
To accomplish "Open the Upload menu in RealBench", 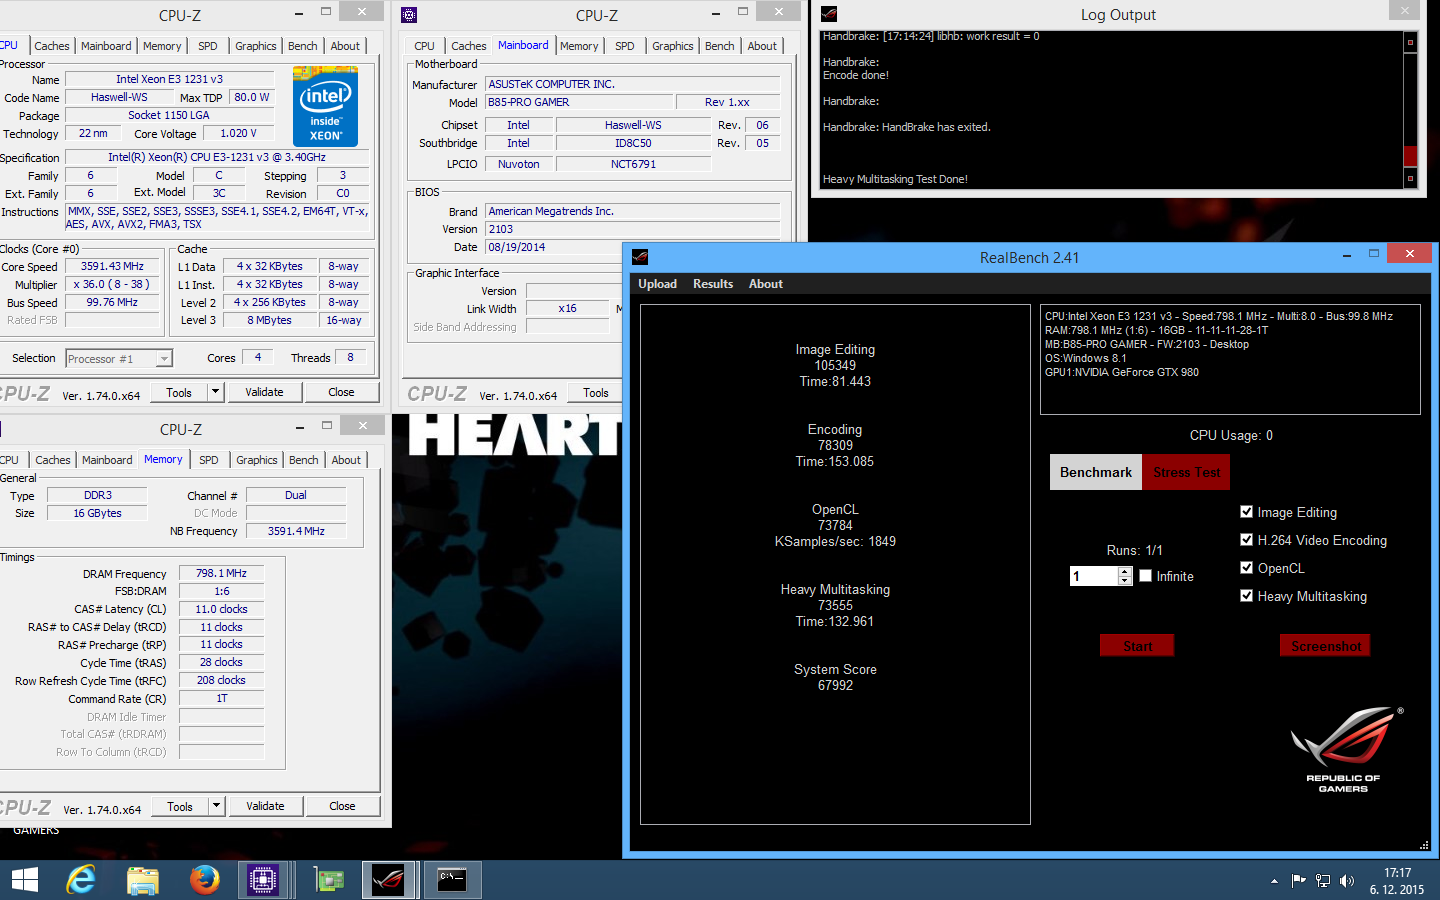I will (x=657, y=284).
